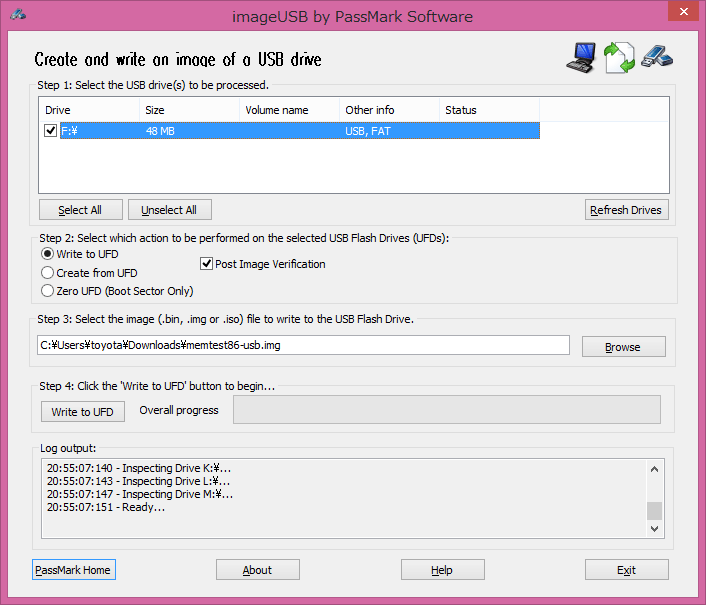Start writing with the Write to UFD button

tap(83, 411)
